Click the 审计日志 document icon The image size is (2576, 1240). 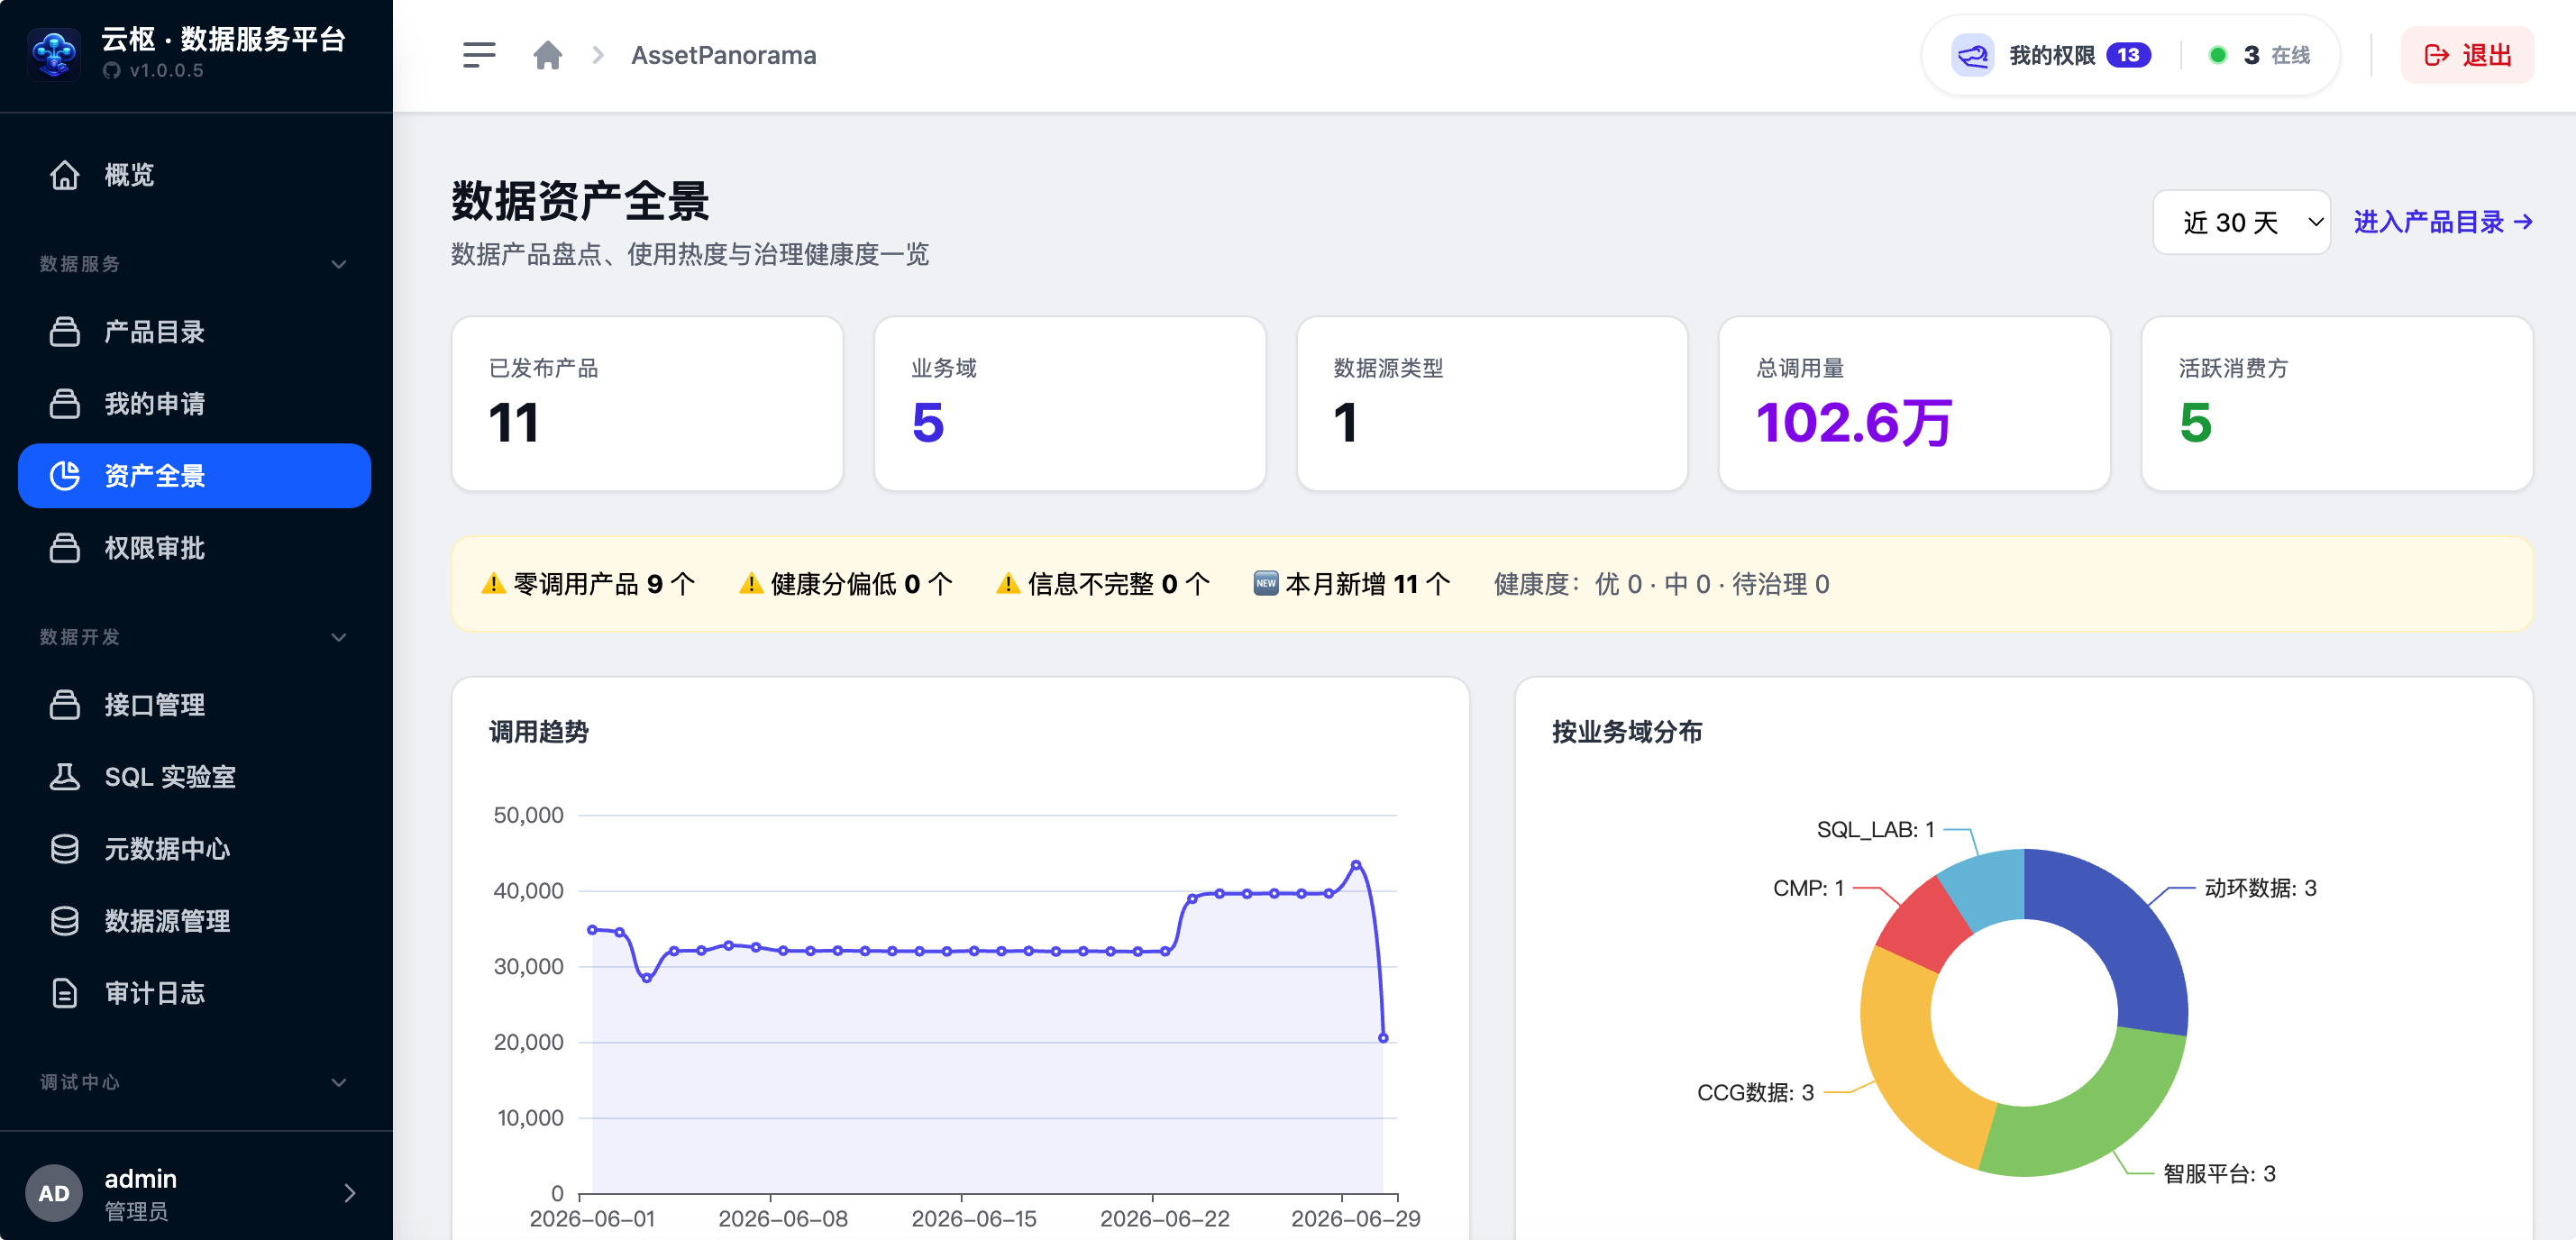[65, 993]
